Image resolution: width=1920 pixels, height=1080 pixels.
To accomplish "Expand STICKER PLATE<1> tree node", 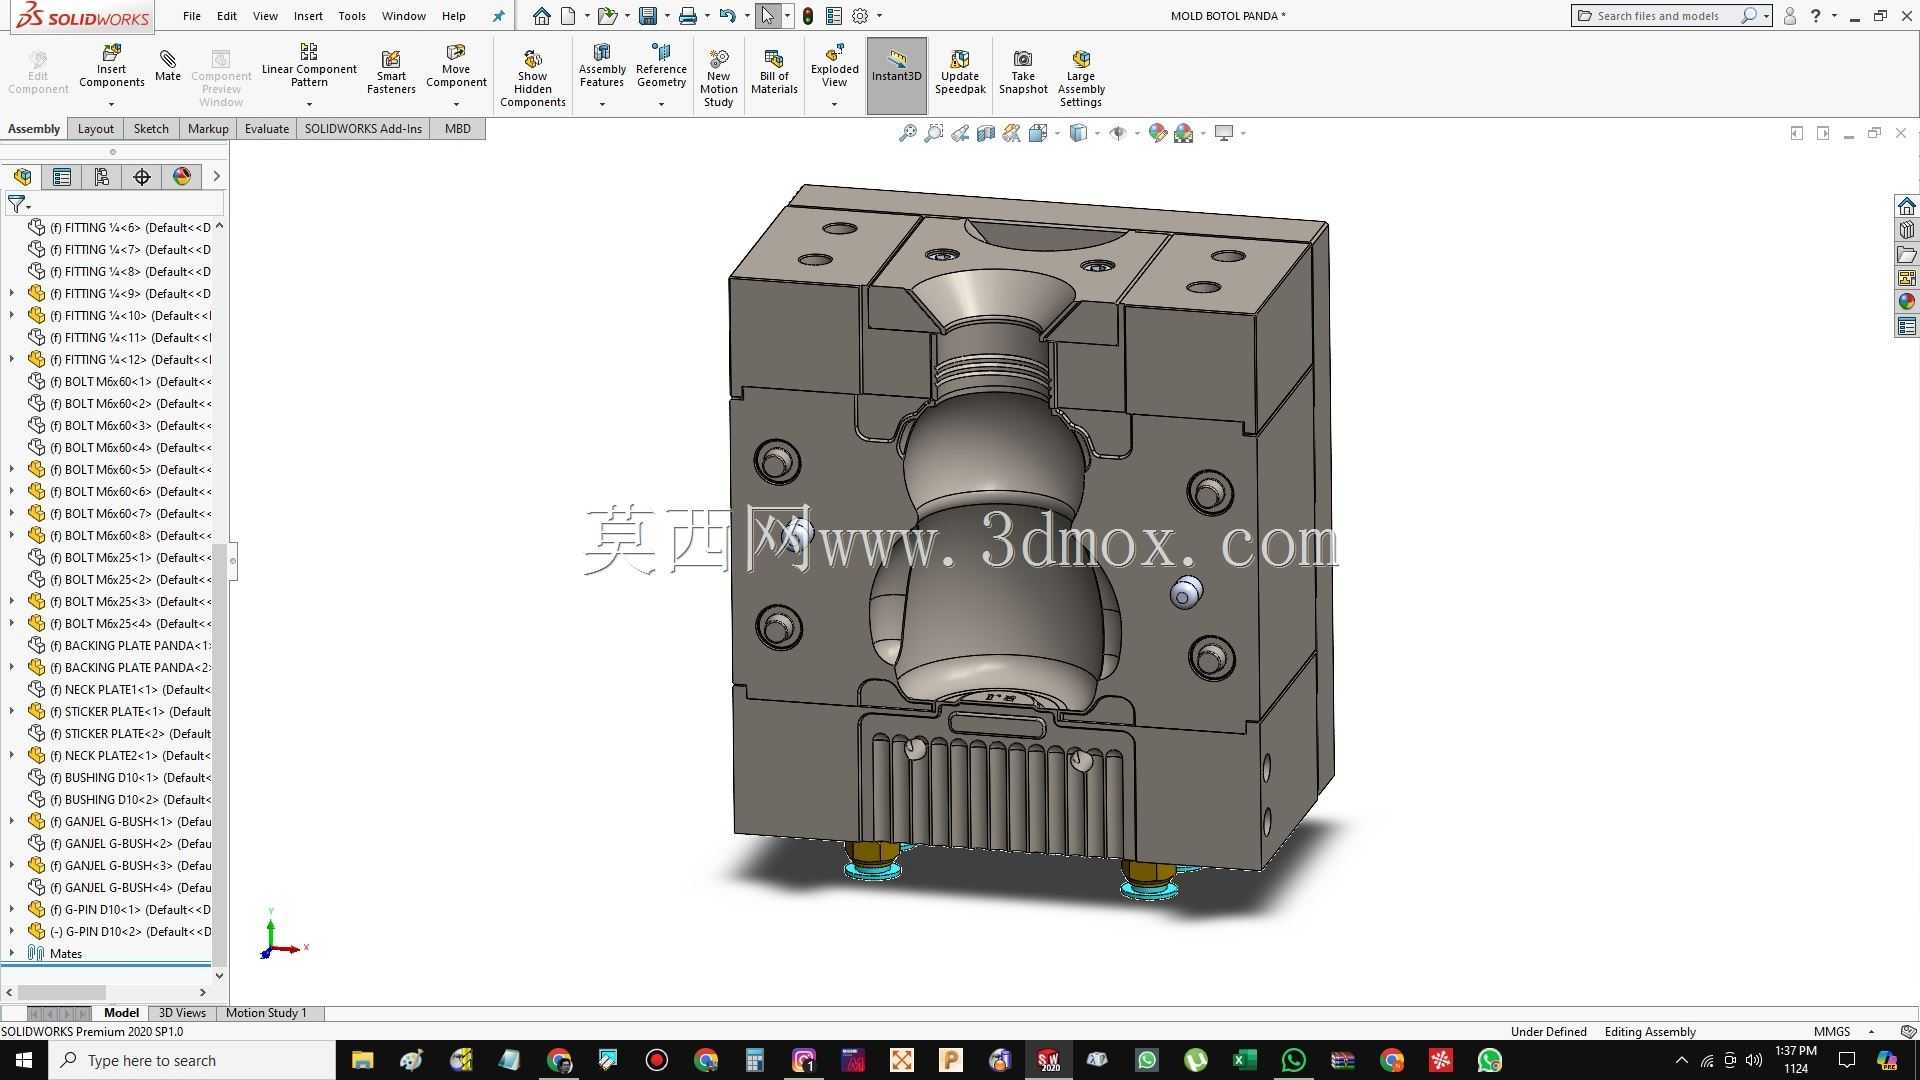I will 12,712.
